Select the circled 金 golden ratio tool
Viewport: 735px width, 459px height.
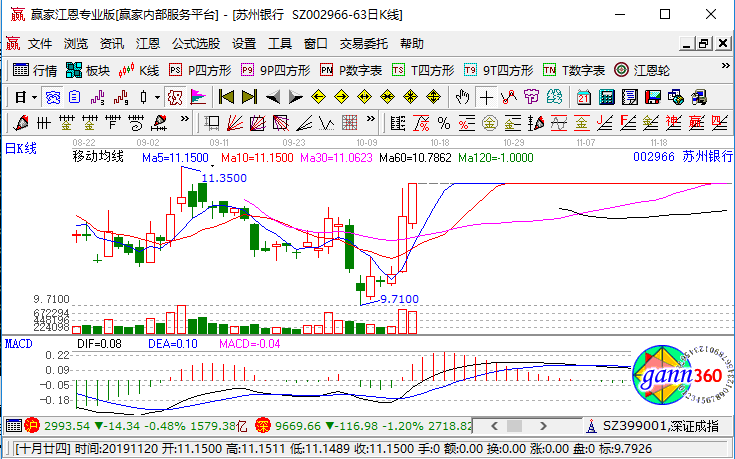click(490, 123)
